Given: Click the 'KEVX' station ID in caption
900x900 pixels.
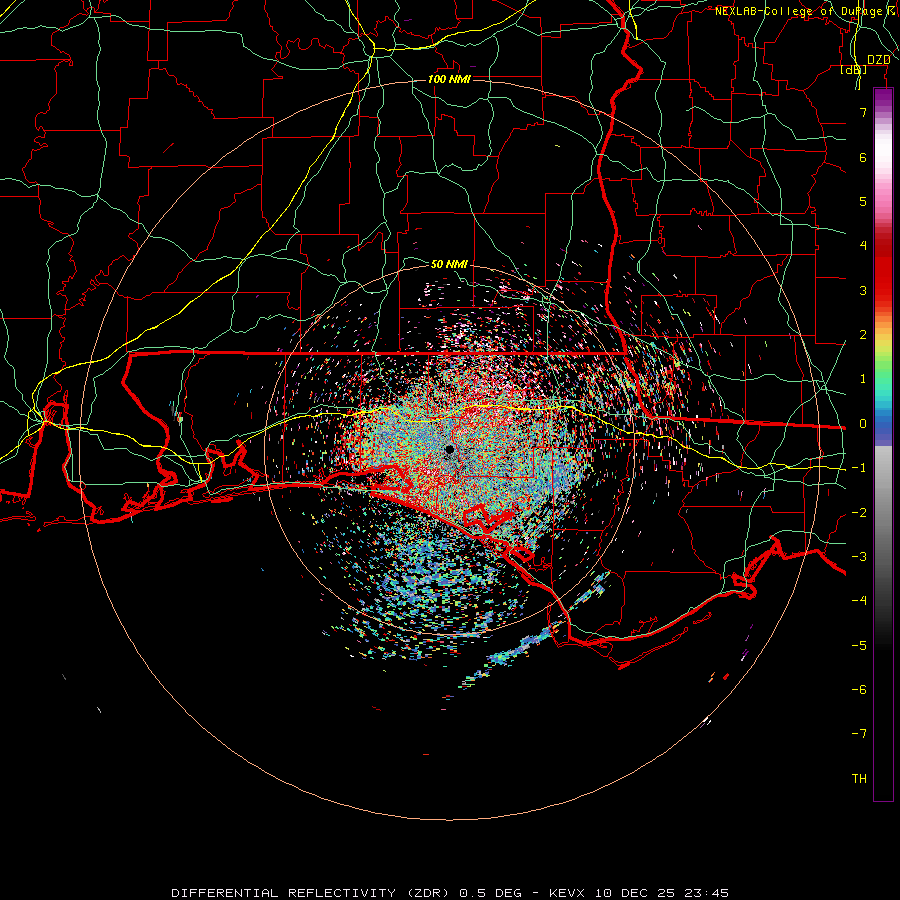Looking at the screenshot, I should click(567, 893).
